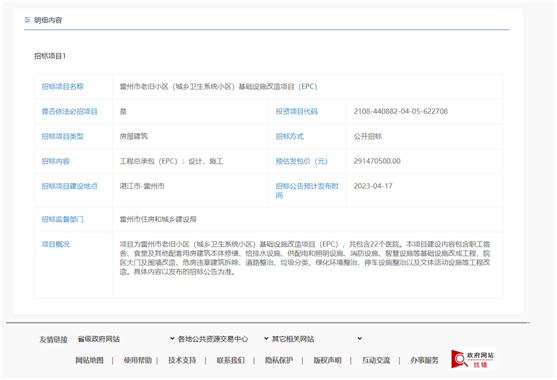
Task: Select the 工程总承包 (EPC) 设计、施工 value
Action: click(x=171, y=161)
